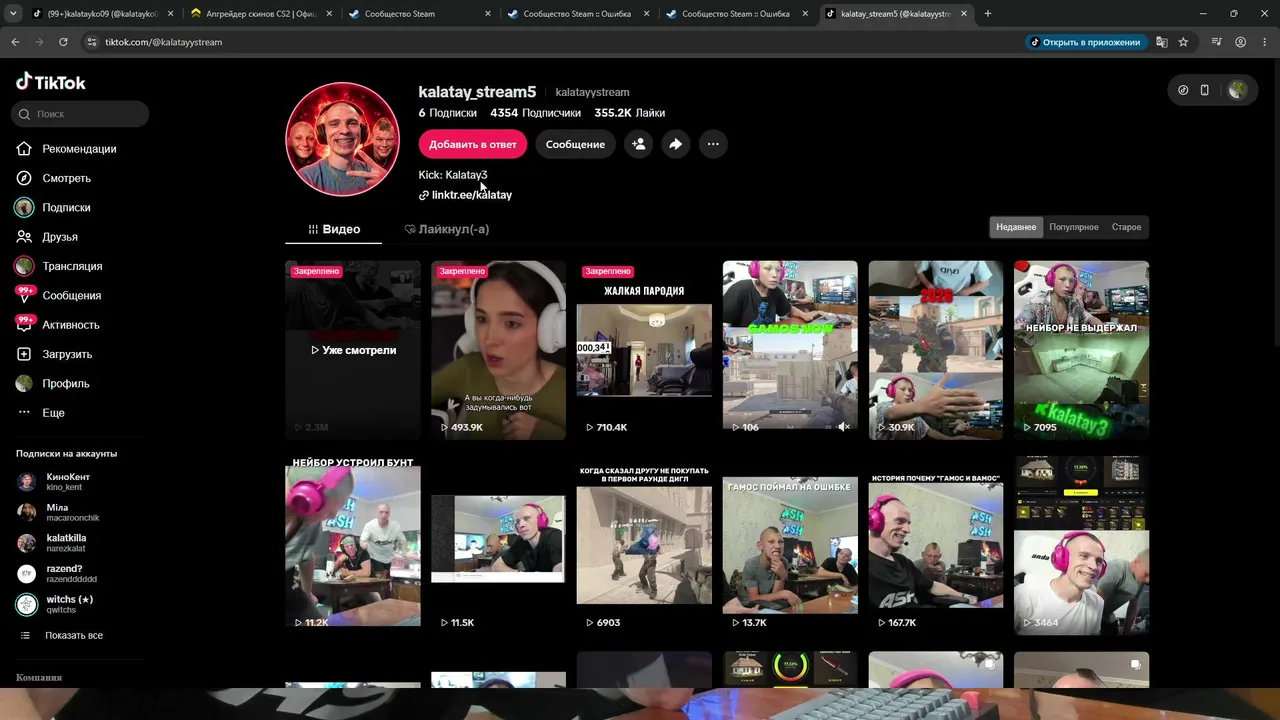
Task: Switch to the Апгрейдер скинов CS2 tab
Action: point(262,14)
